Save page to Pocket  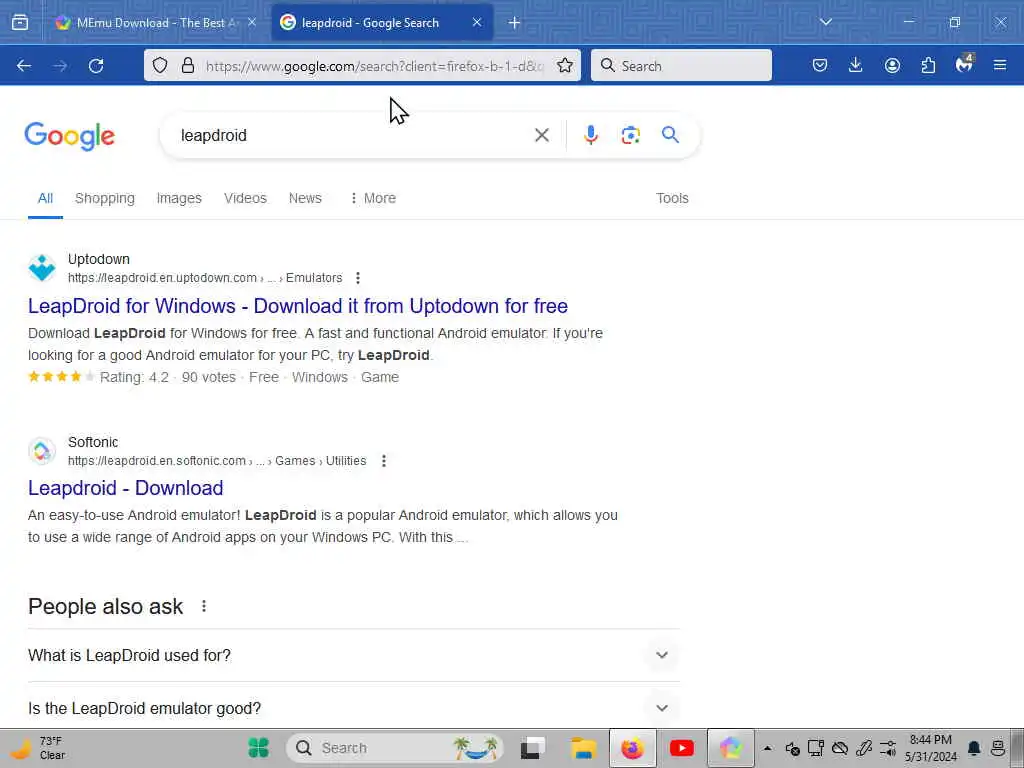[x=820, y=66]
